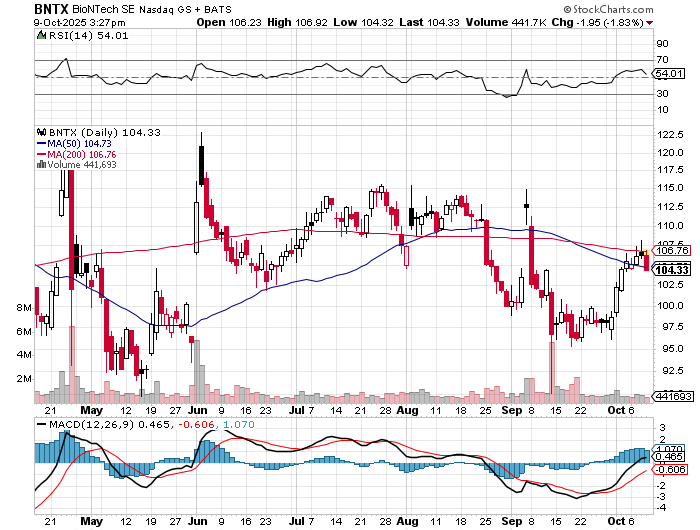Click the Sep label on MACD panel date axis
The width and height of the screenshot is (700, 530).
coord(512,521)
